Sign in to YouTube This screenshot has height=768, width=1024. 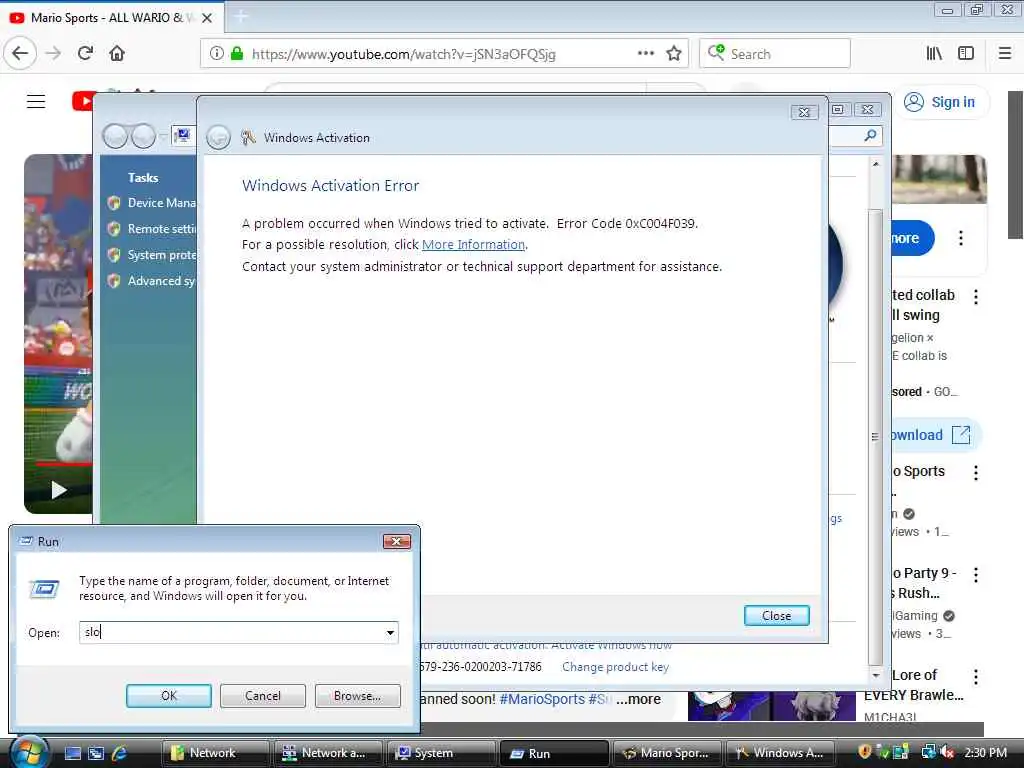click(x=940, y=102)
